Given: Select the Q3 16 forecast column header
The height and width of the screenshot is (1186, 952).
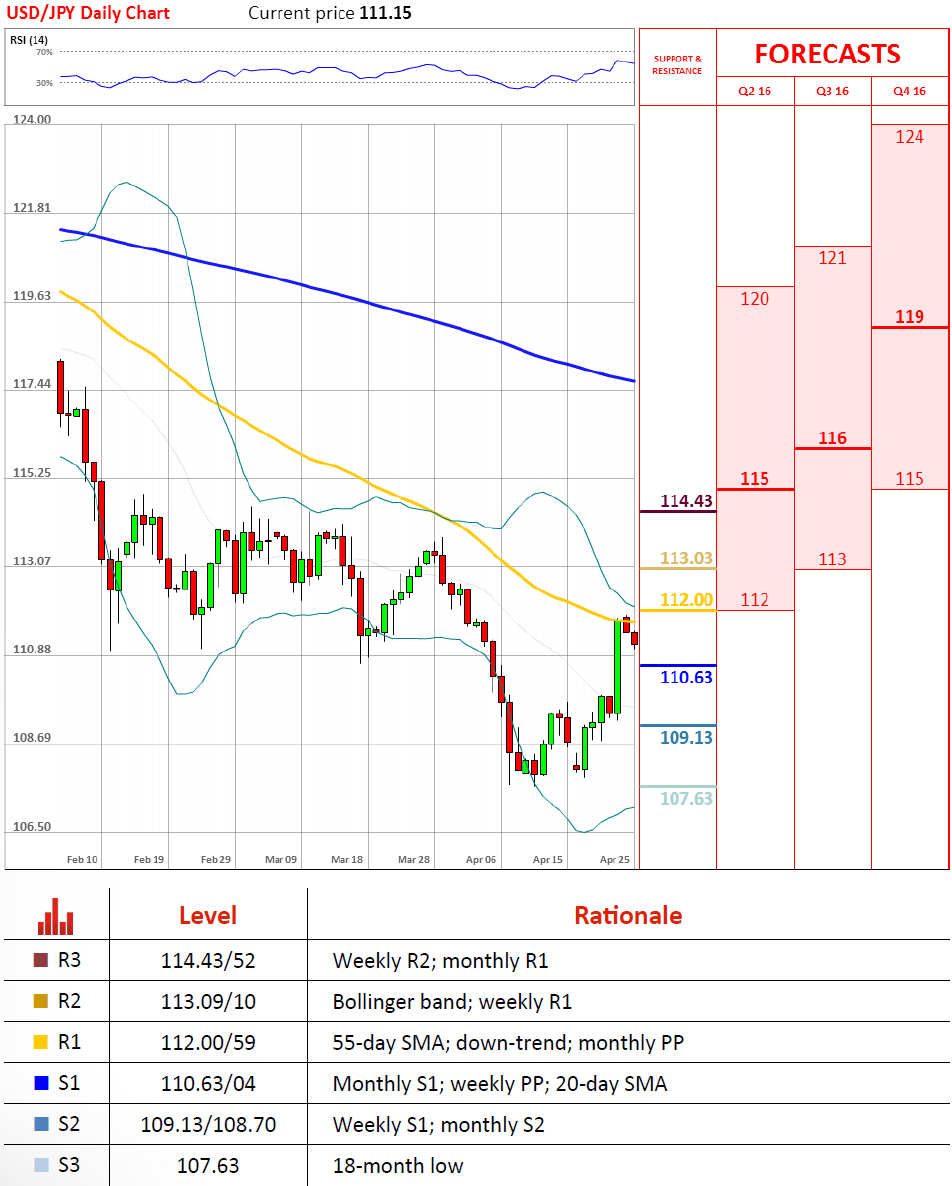Looking at the screenshot, I should pyautogui.click(x=833, y=91).
